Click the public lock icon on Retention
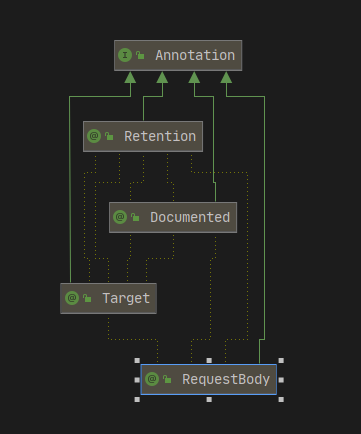361x434 pixels. coord(109,136)
